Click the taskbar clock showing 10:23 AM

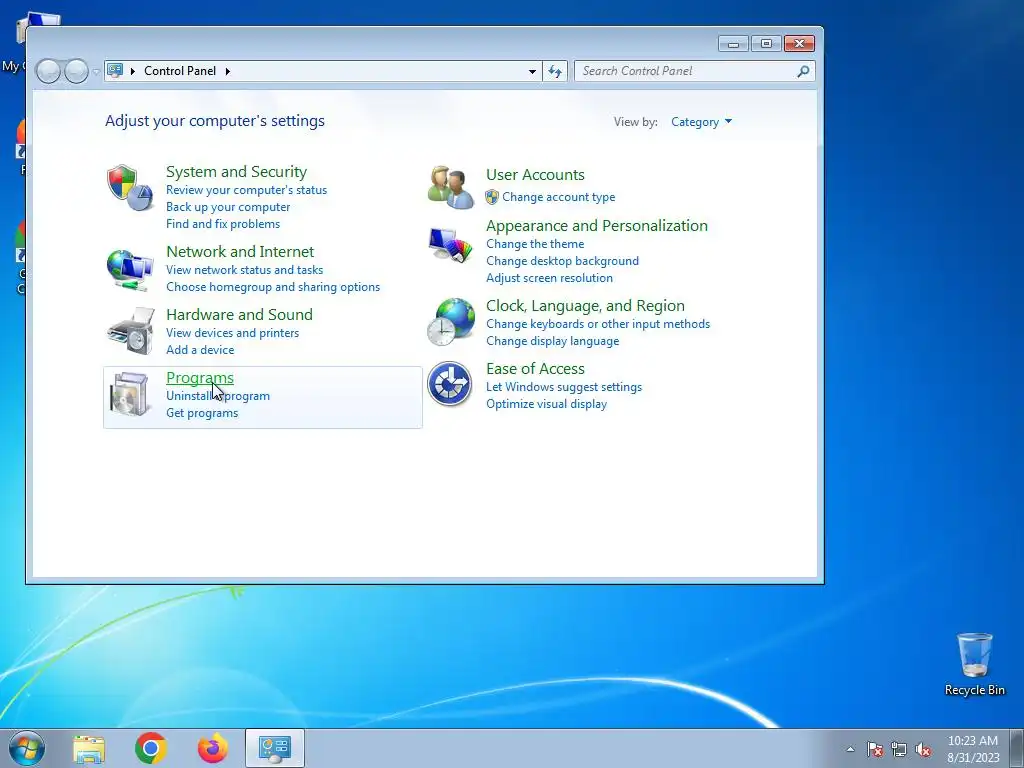click(973, 749)
